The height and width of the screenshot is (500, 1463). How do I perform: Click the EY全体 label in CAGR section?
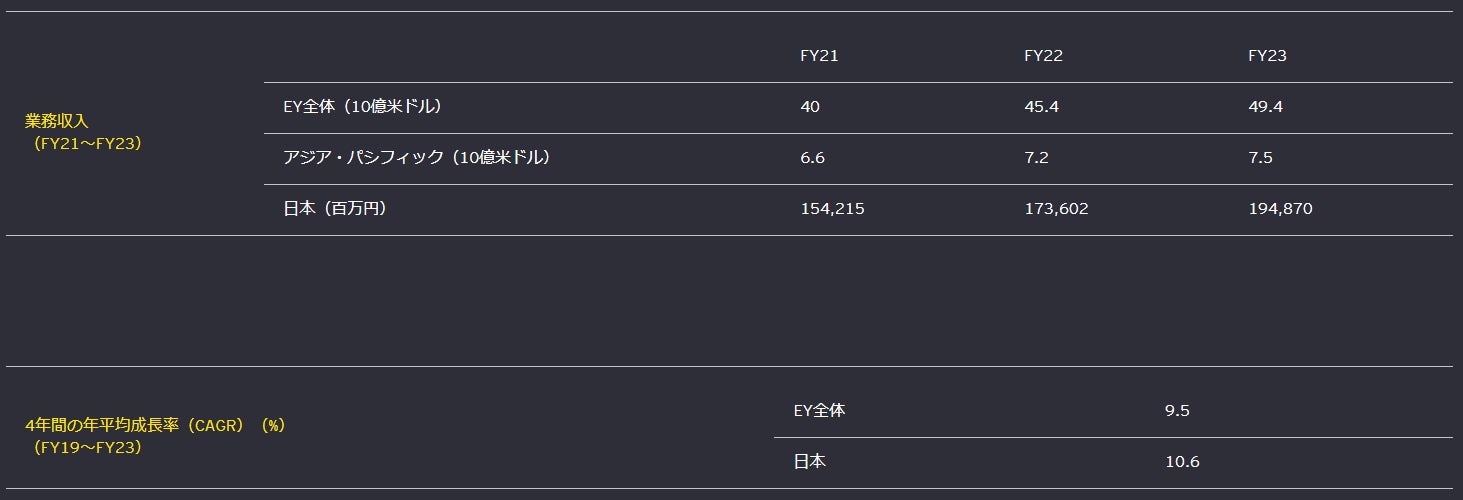[819, 410]
